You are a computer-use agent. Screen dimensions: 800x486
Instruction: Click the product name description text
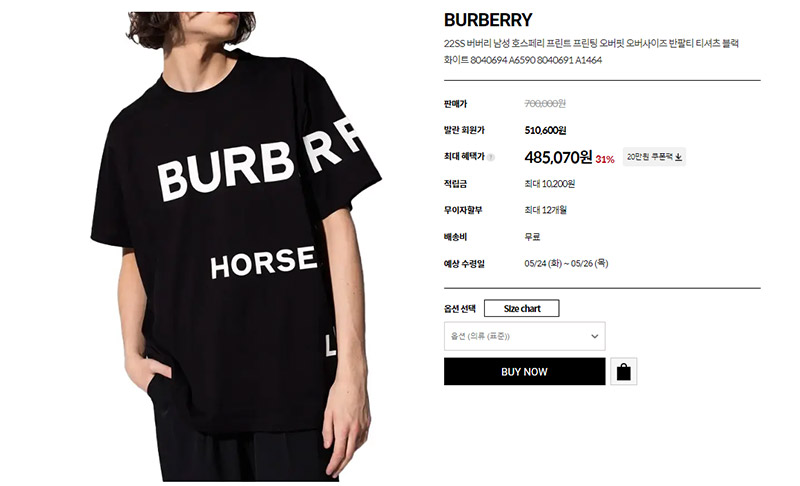[591, 52]
